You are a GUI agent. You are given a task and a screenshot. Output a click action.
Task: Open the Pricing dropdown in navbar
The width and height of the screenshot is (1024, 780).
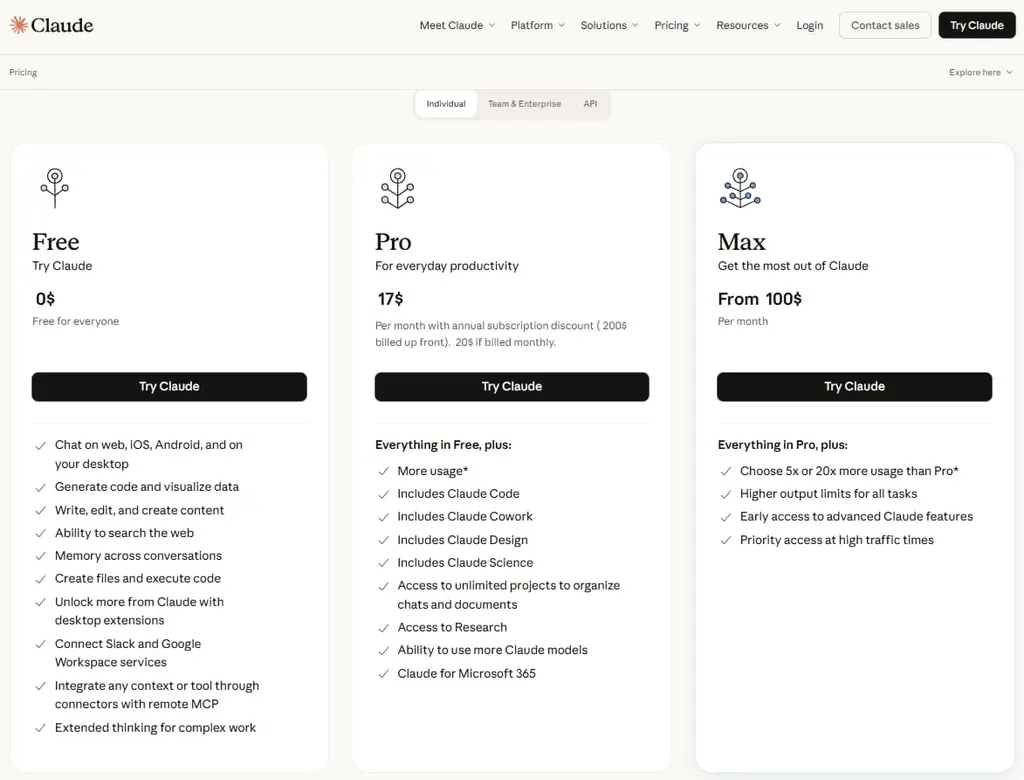click(677, 25)
